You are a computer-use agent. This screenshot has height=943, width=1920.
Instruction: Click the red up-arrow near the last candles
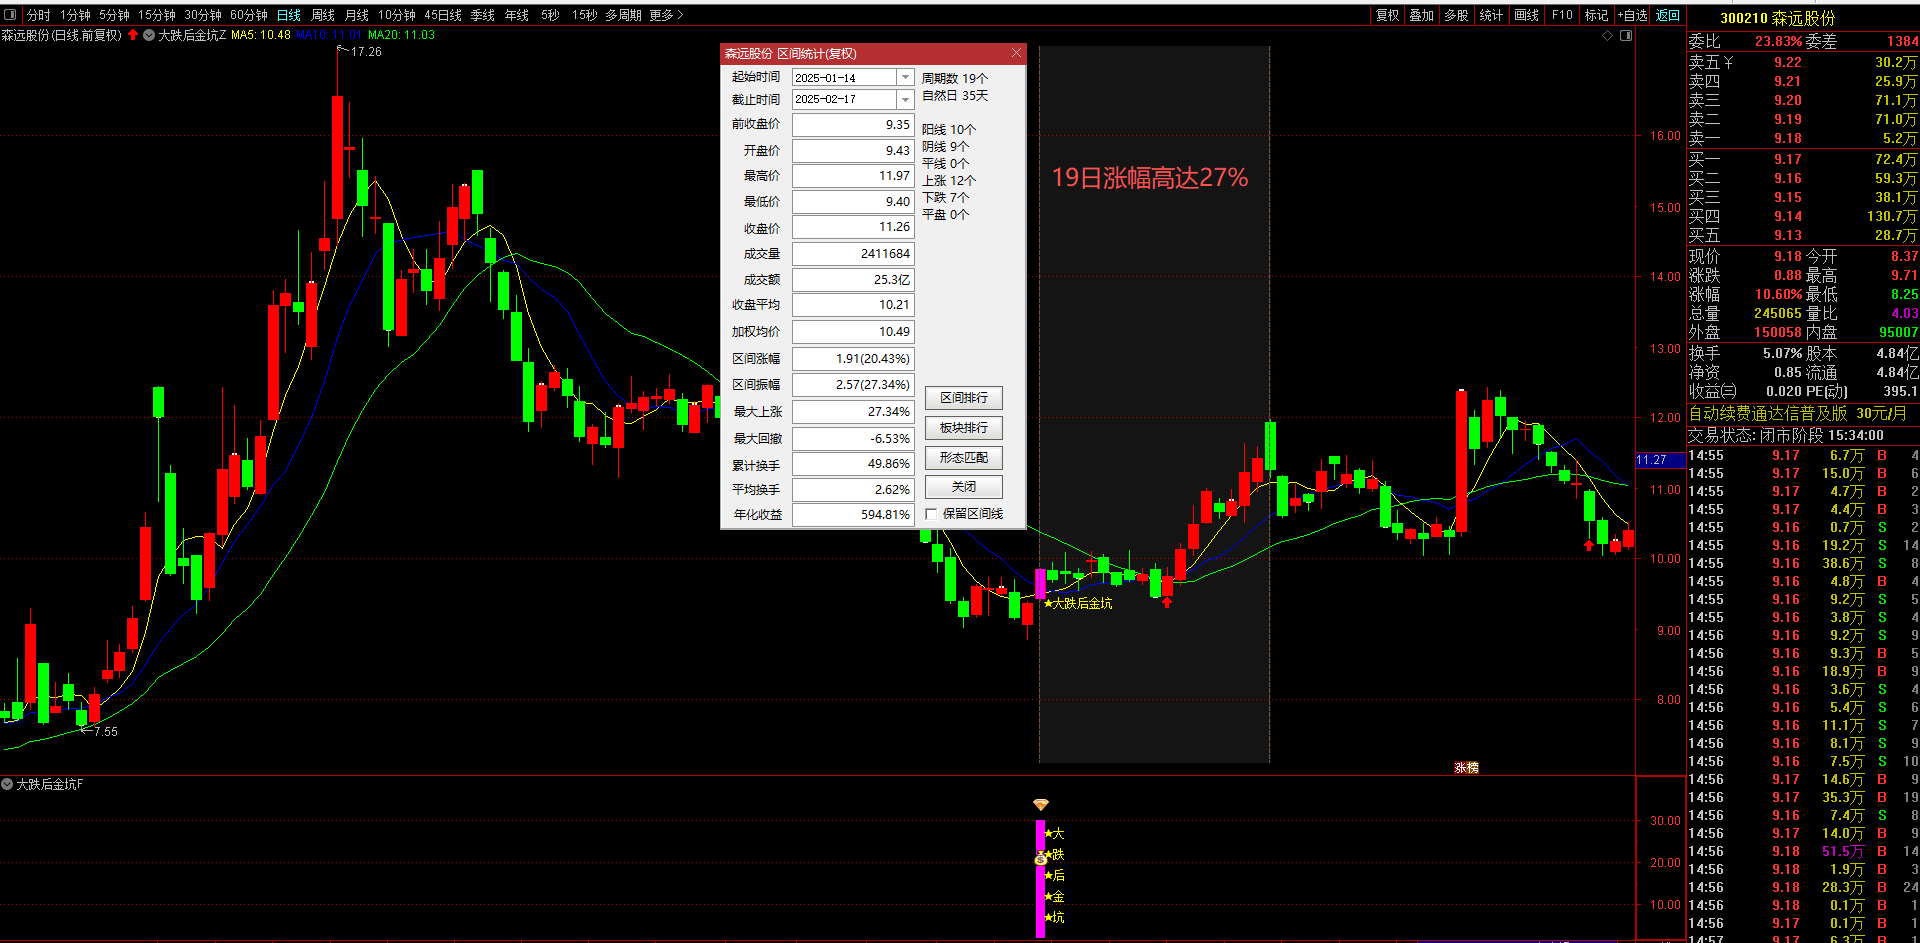(x=1589, y=545)
